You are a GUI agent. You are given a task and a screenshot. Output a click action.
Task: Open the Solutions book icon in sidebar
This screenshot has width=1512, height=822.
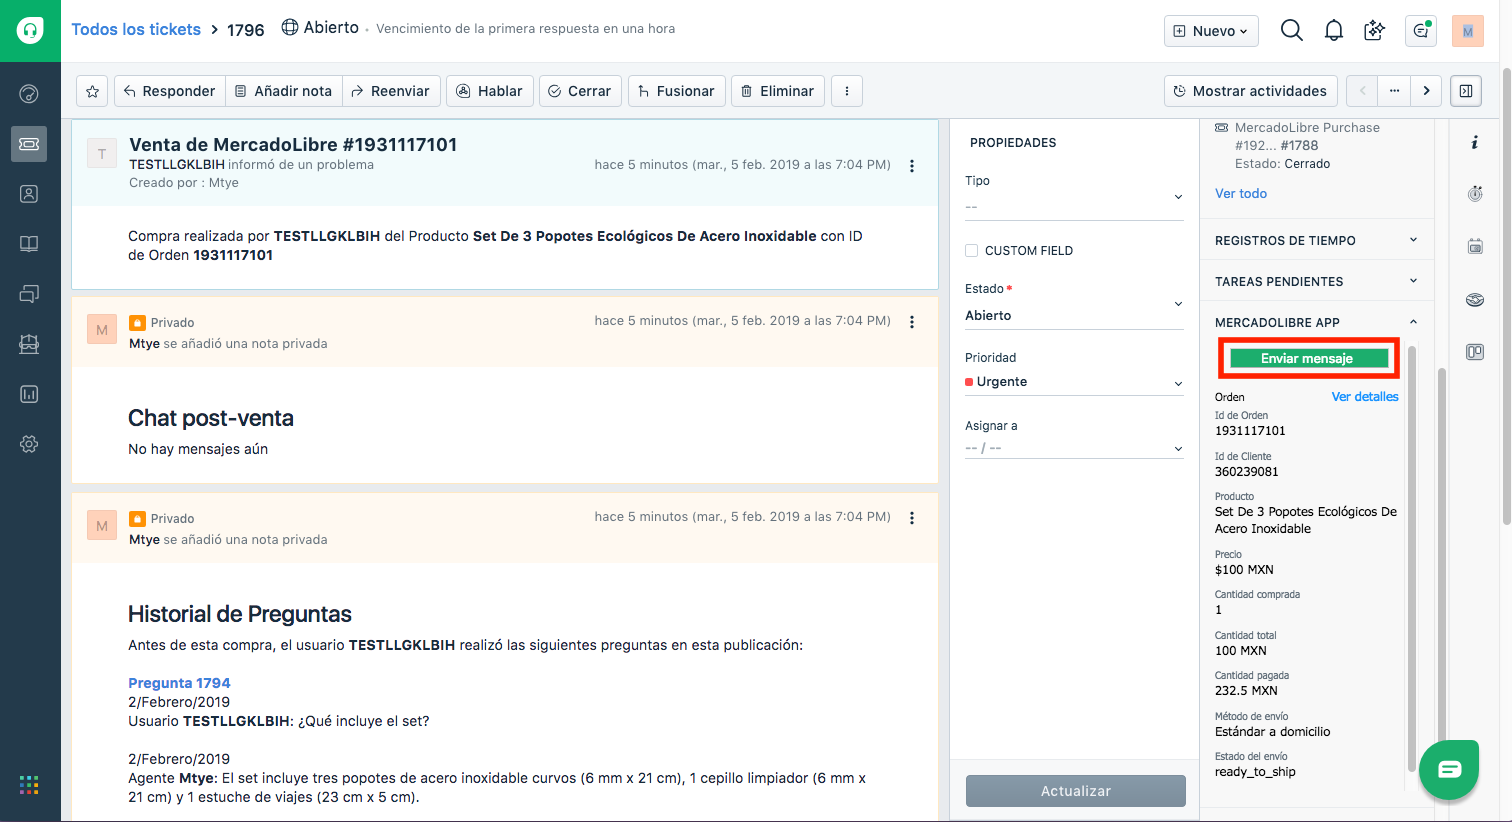click(x=29, y=244)
